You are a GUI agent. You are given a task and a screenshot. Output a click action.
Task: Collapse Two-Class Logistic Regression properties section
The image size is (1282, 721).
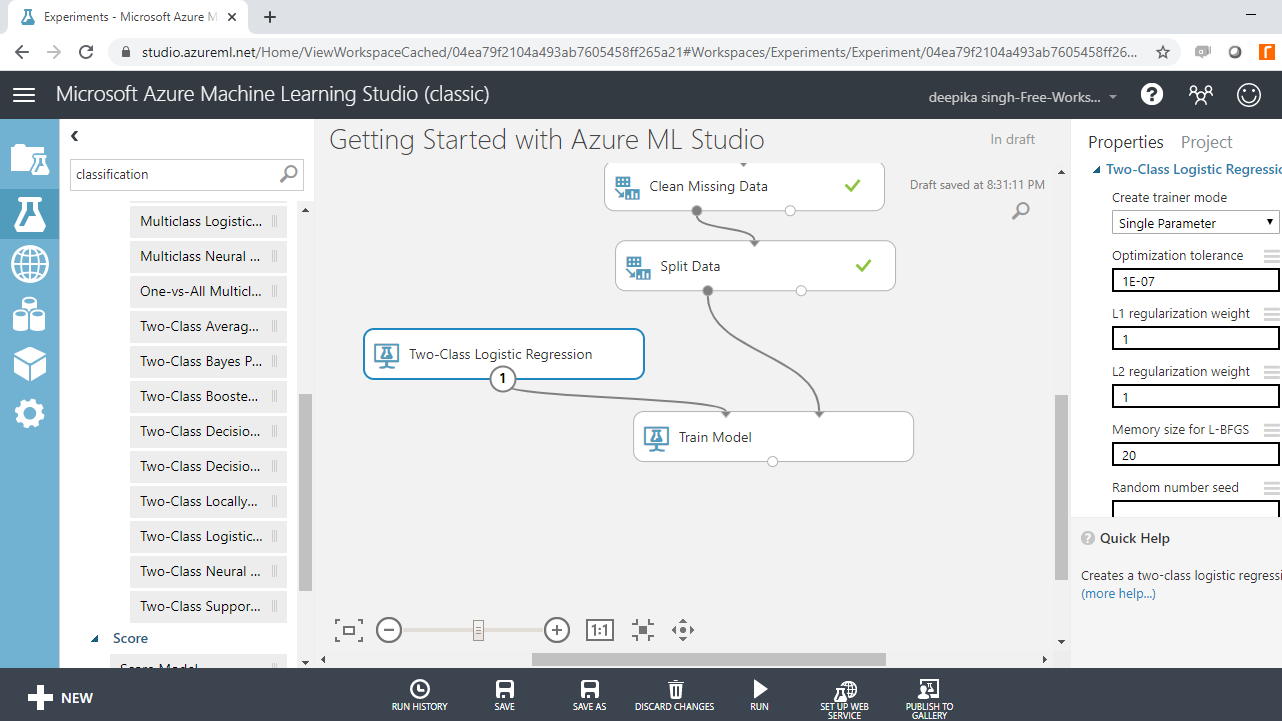(x=1097, y=170)
